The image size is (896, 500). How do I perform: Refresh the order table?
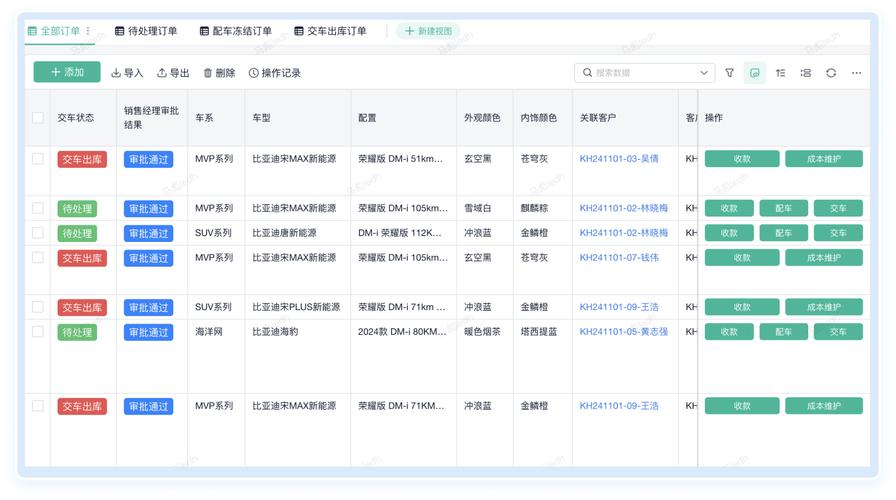pos(831,73)
